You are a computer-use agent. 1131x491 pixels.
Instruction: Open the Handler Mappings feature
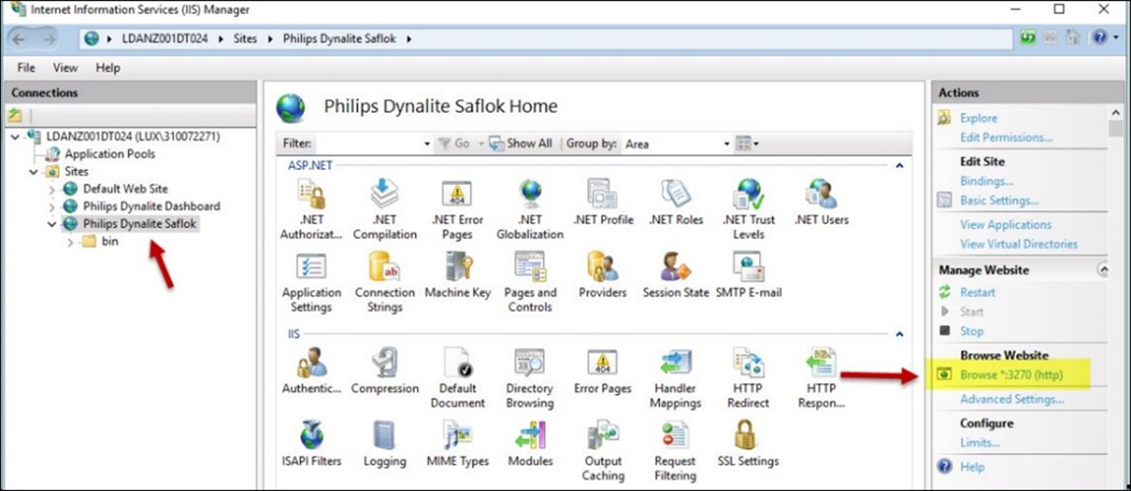coord(675,364)
